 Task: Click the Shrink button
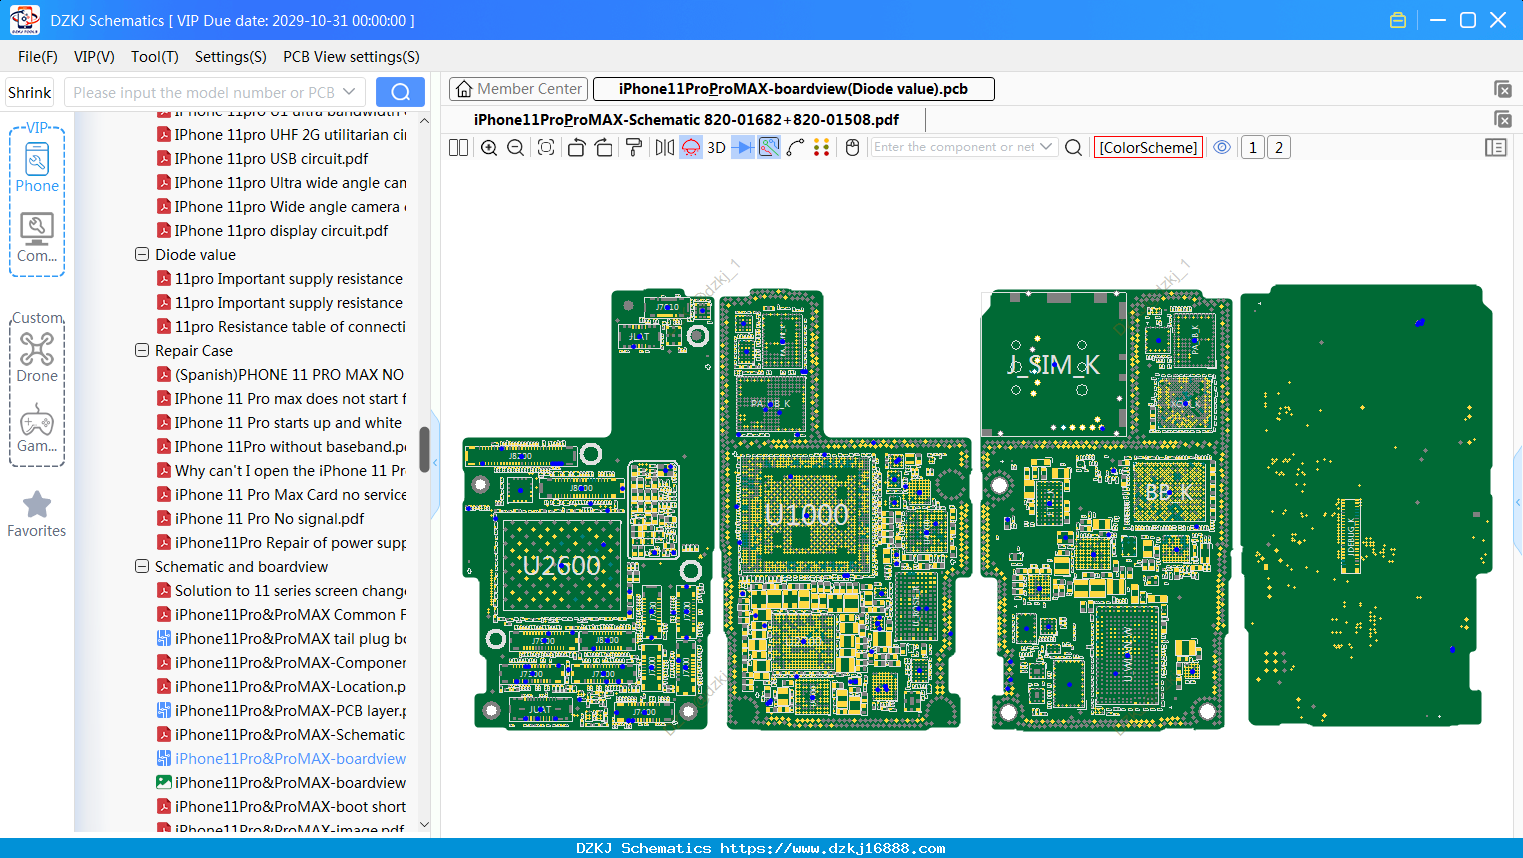click(x=30, y=93)
